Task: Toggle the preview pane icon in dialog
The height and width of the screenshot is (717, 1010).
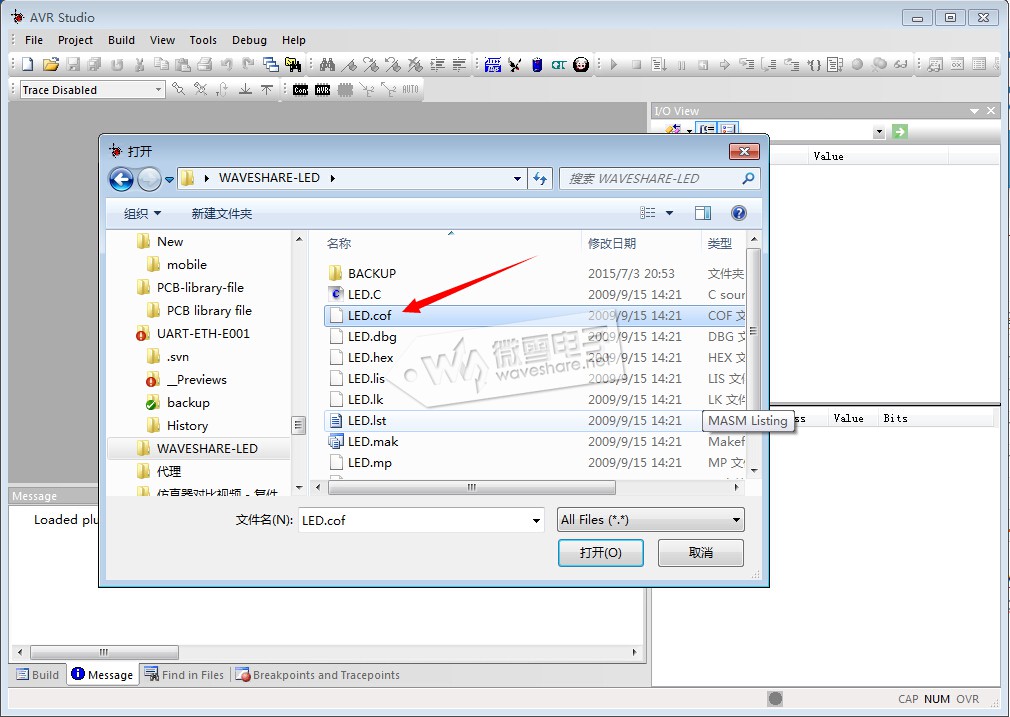Action: [703, 213]
